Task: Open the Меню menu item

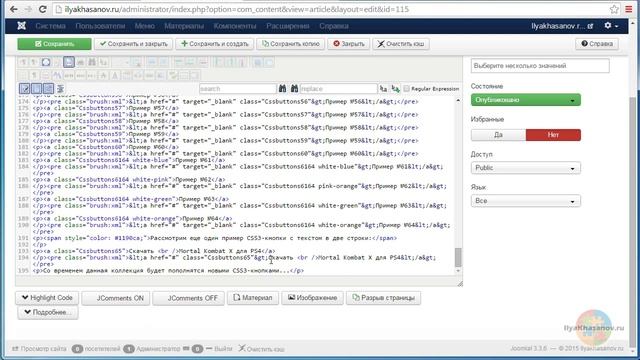Action: coord(144,26)
